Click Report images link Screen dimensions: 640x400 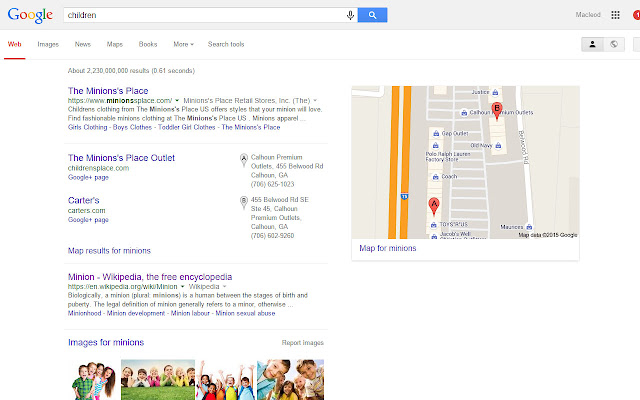pos(302,343)
